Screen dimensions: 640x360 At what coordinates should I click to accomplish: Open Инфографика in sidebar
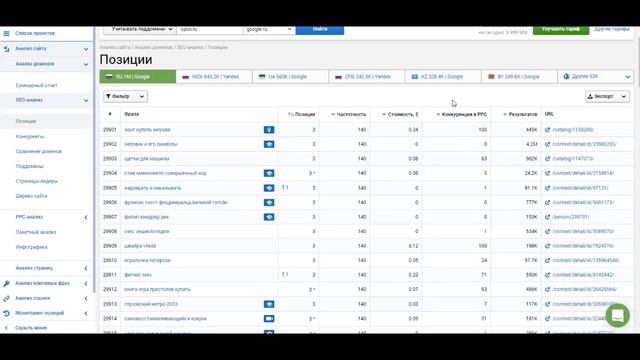[x=31, y=247]
